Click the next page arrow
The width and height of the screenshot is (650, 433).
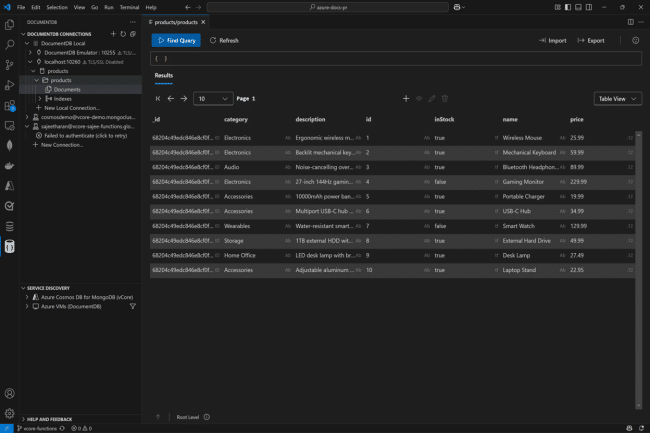click(184, 99)
